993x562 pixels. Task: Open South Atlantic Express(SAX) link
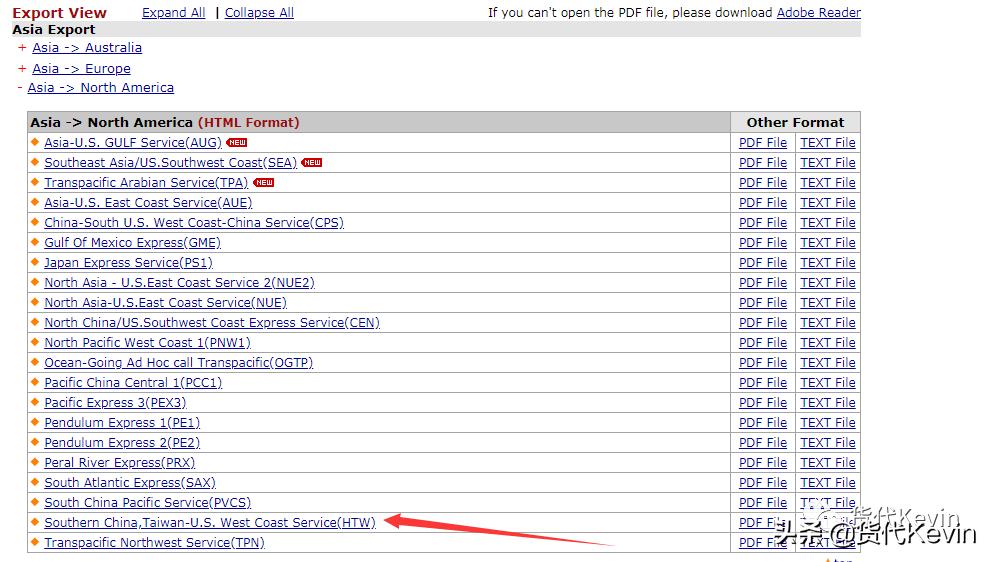[x=130, y=483]
